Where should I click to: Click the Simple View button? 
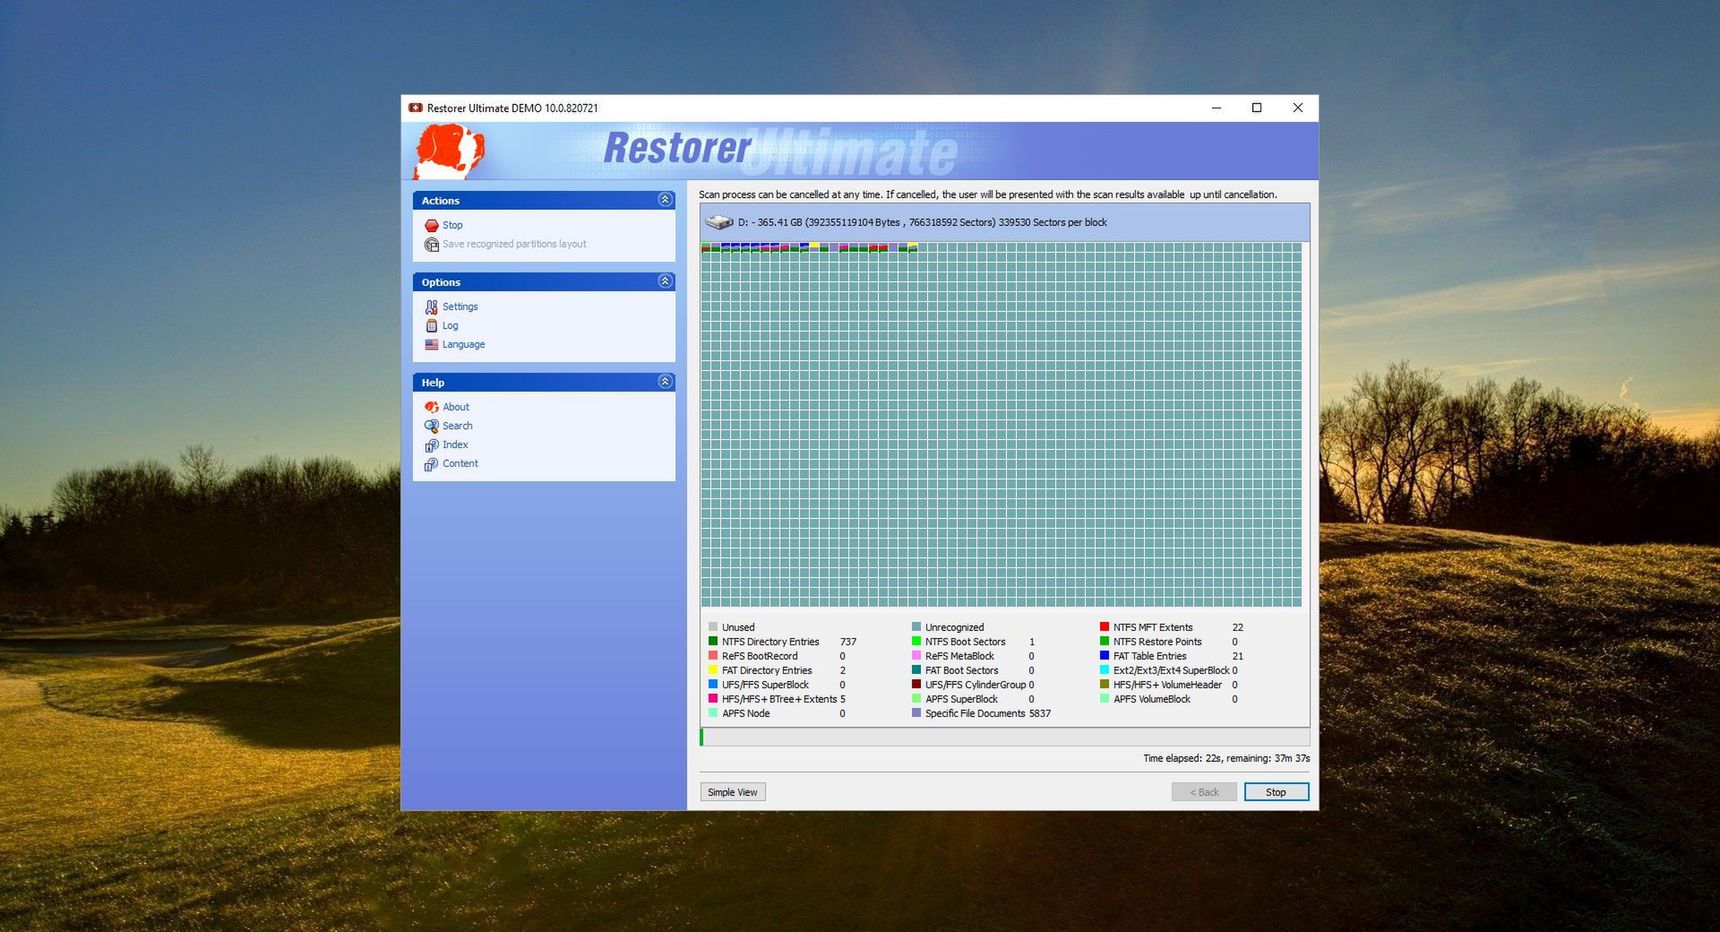tap(733, 792)
